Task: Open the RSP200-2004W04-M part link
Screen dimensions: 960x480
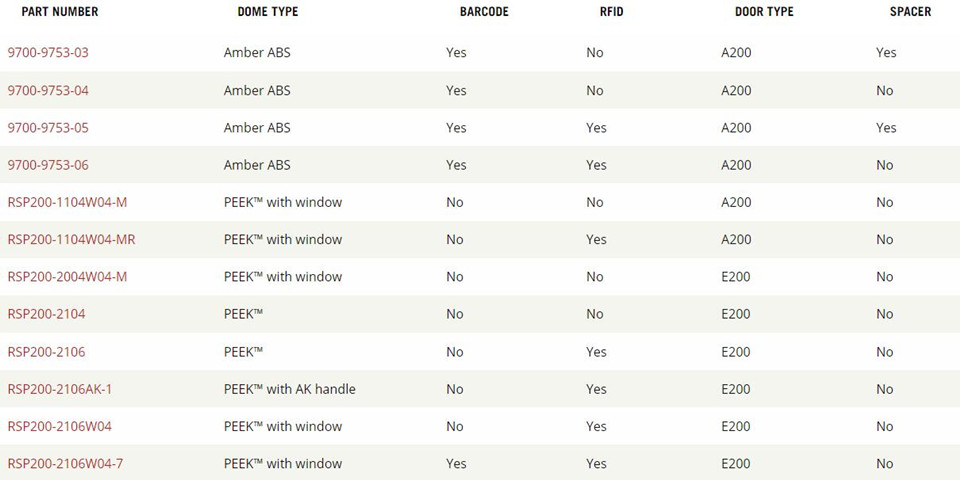Action: [67, 277]
